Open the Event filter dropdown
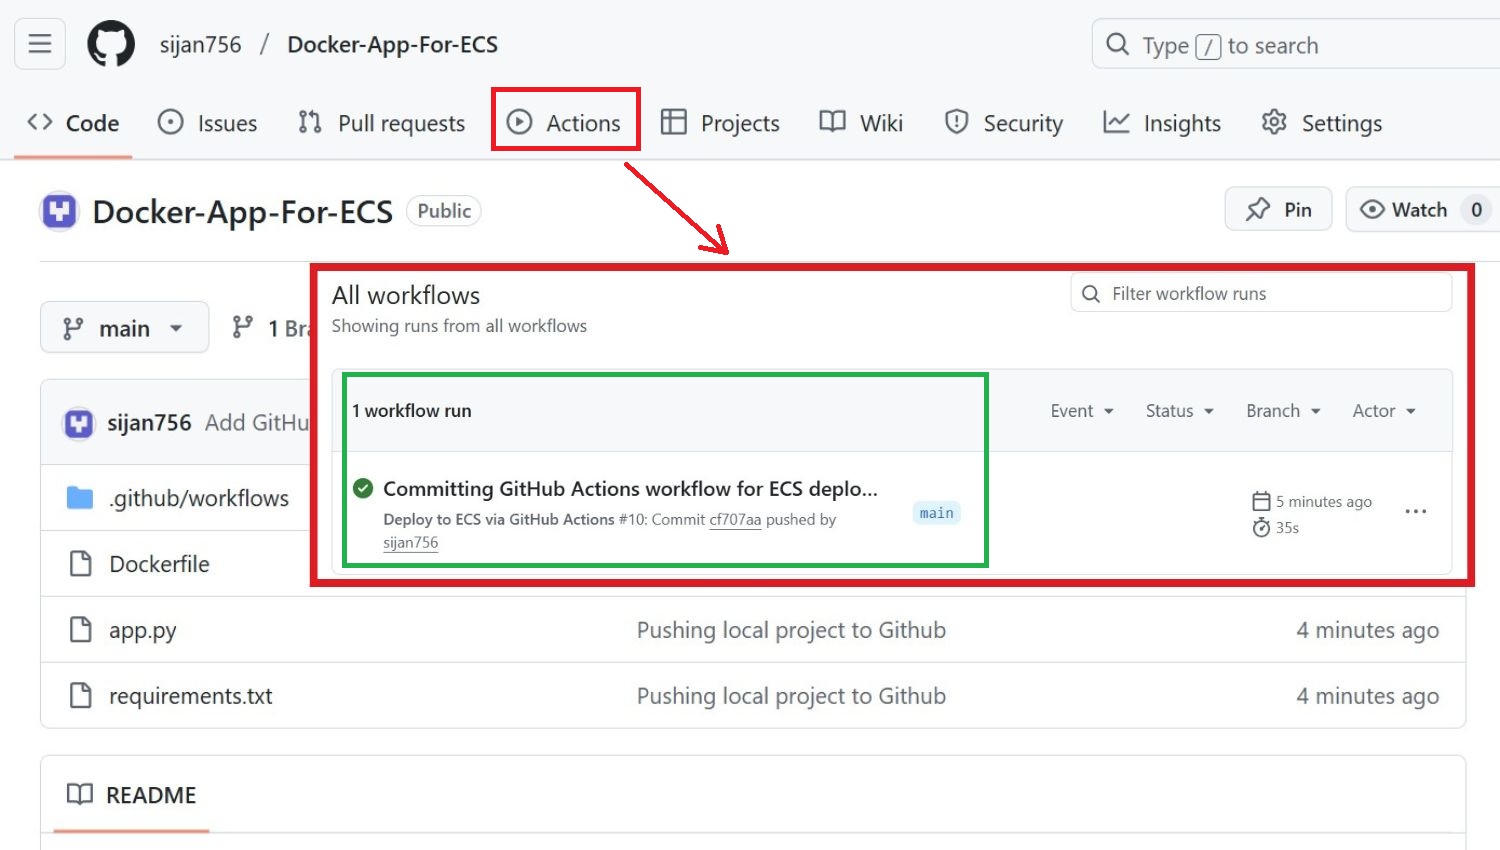The image size is (1500, 850). point(1081,410)
